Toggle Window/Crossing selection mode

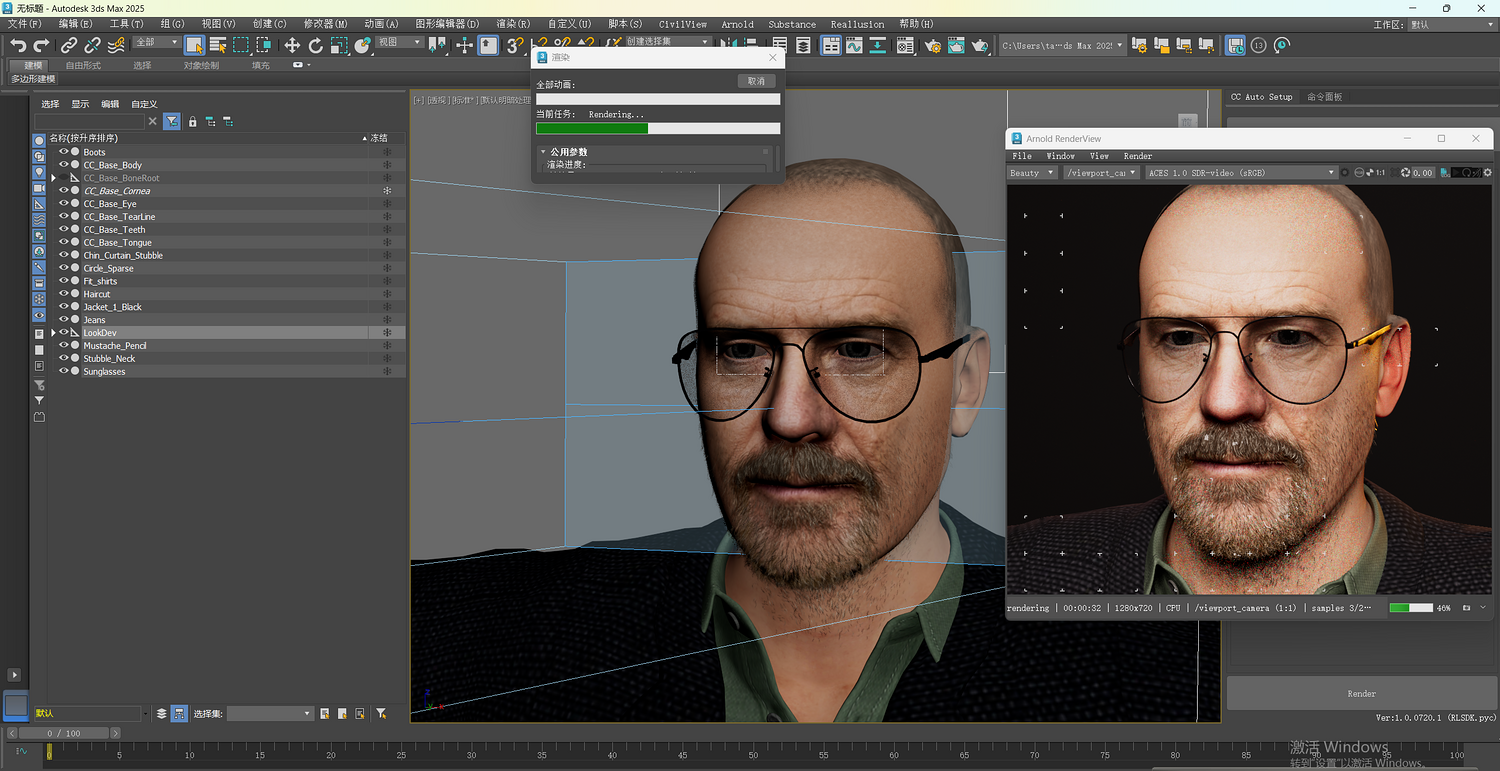pyautogui.click(x=264, y=45)
